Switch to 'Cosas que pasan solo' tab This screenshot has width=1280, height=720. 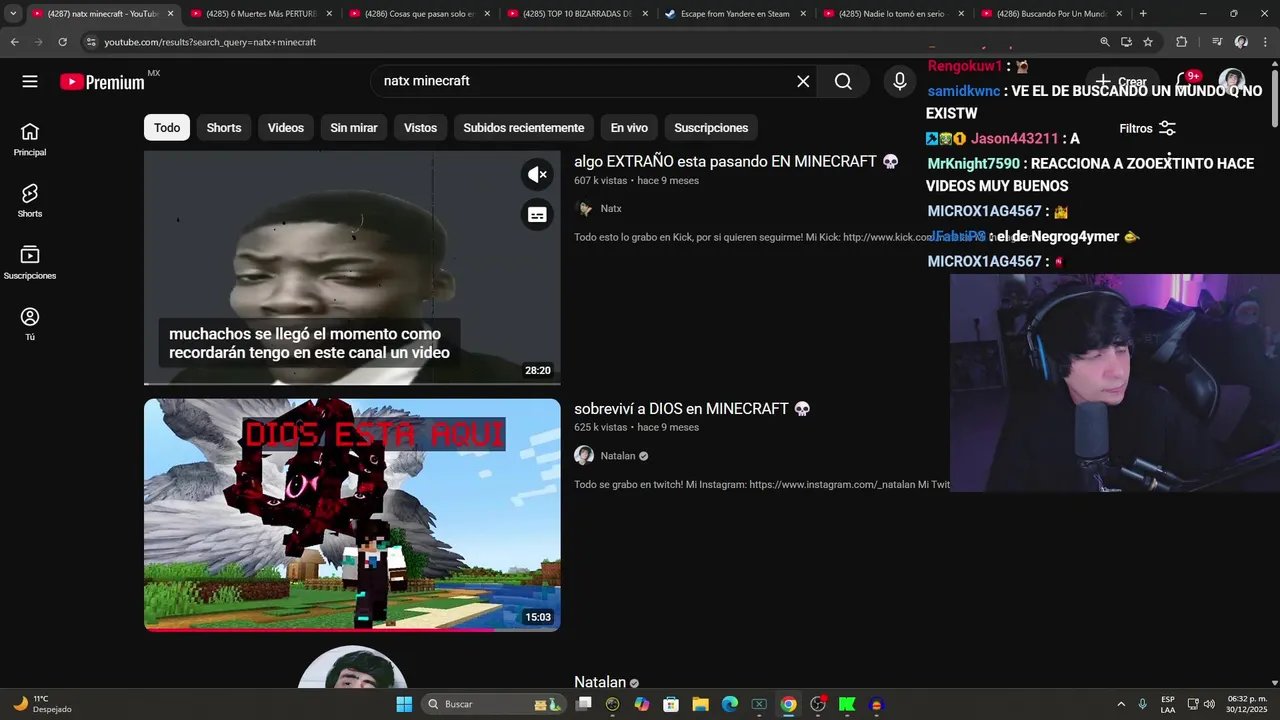(420, 14)
